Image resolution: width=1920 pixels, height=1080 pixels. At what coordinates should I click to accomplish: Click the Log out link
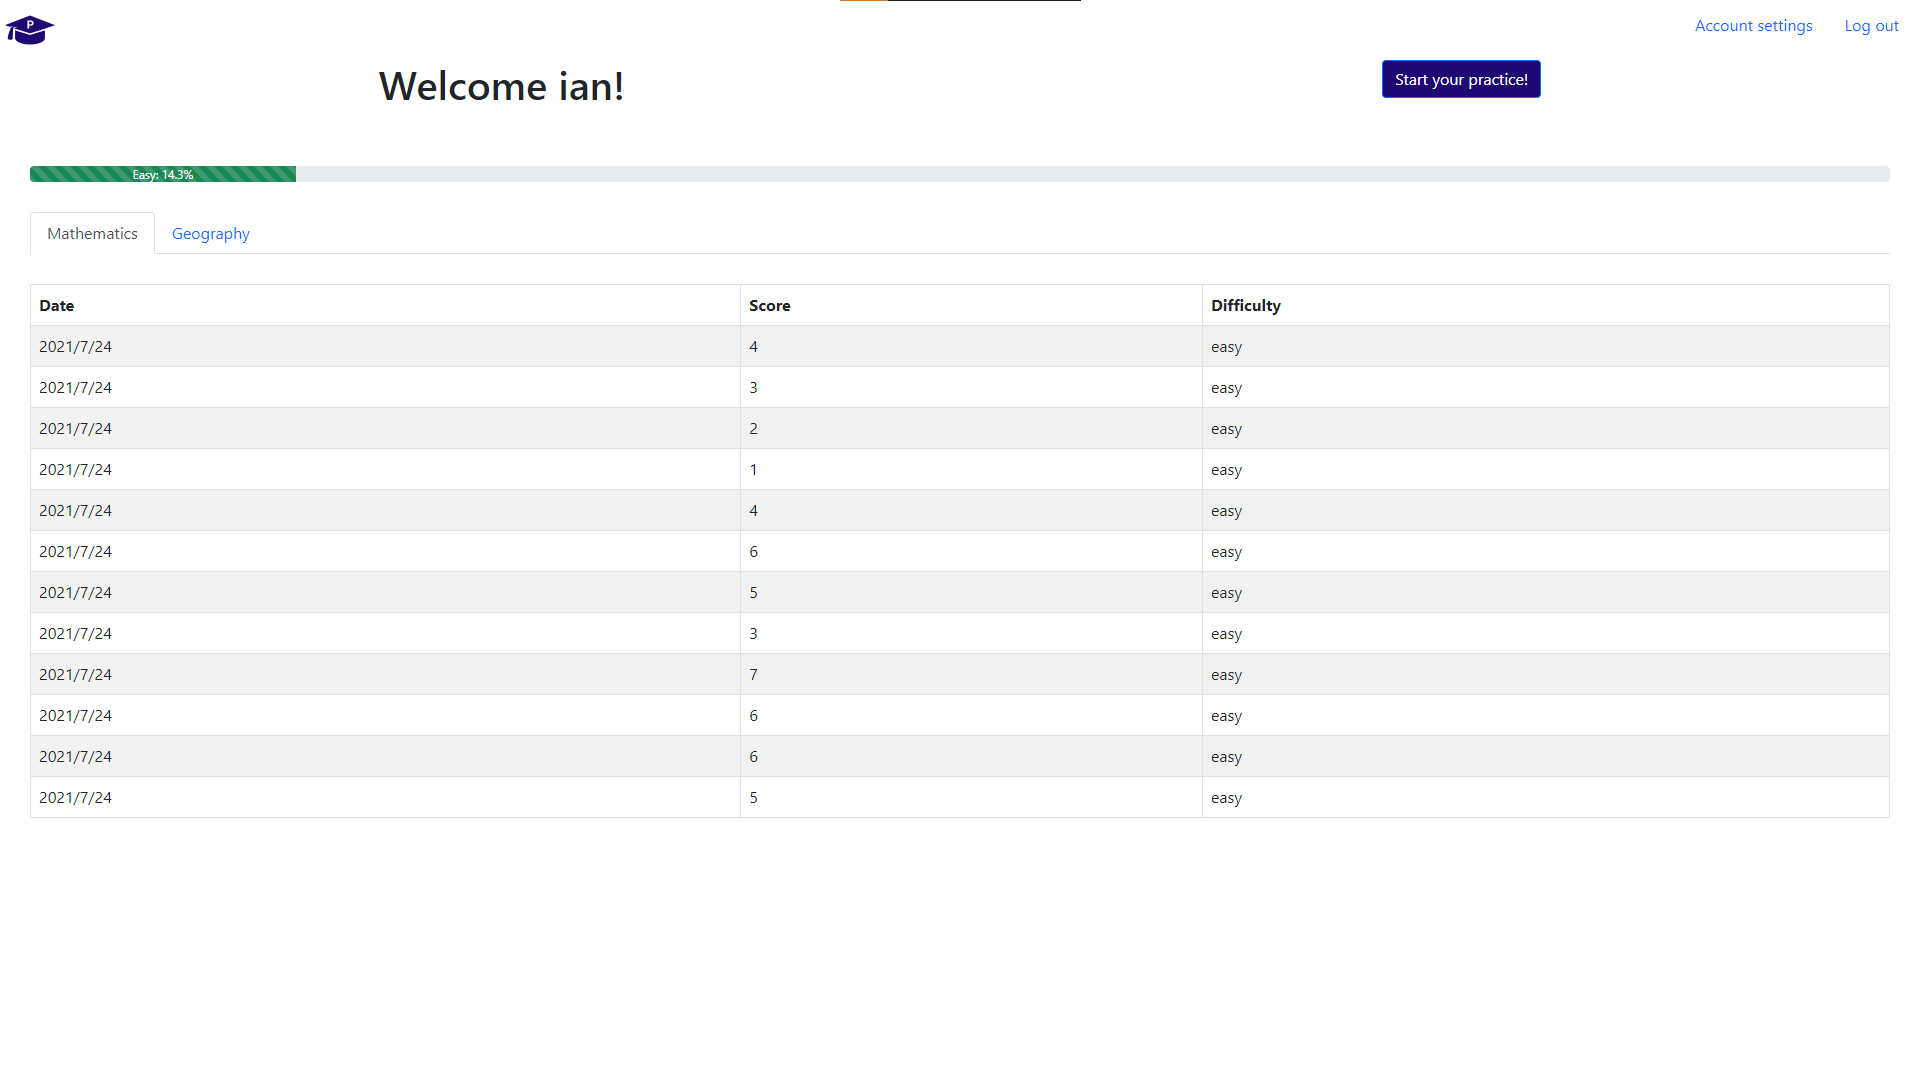(1871, 26)
